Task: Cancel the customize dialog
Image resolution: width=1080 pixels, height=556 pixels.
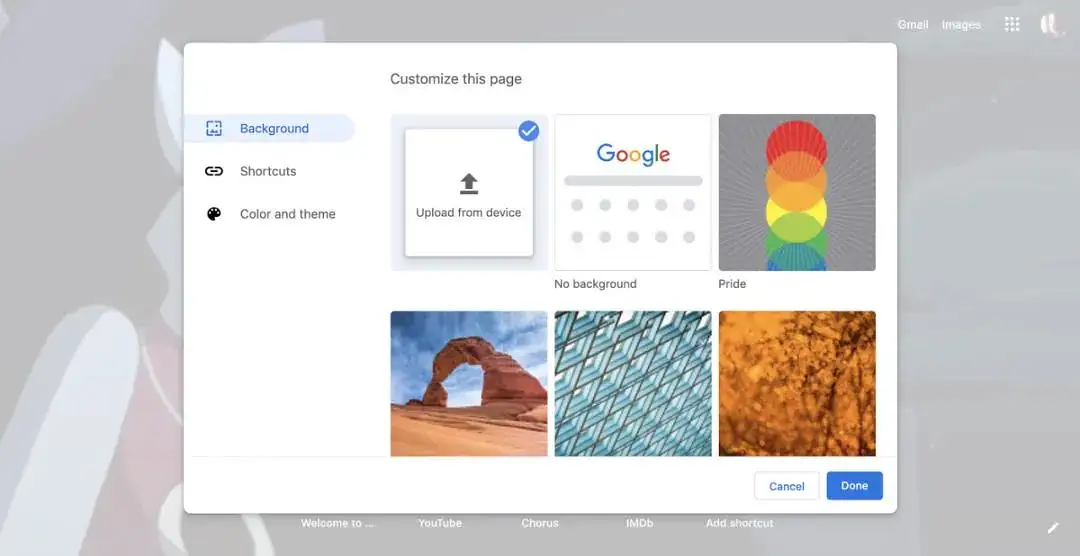Action: [786, 486]
